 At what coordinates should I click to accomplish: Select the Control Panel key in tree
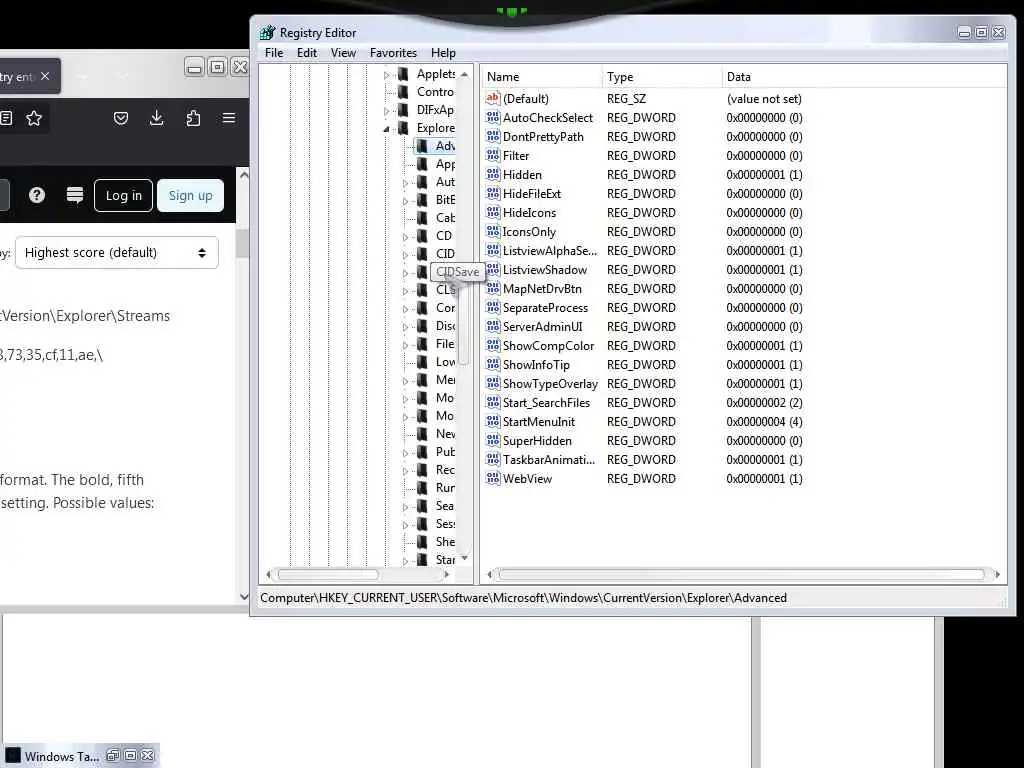pyautogui.click(x=435, y=92)
